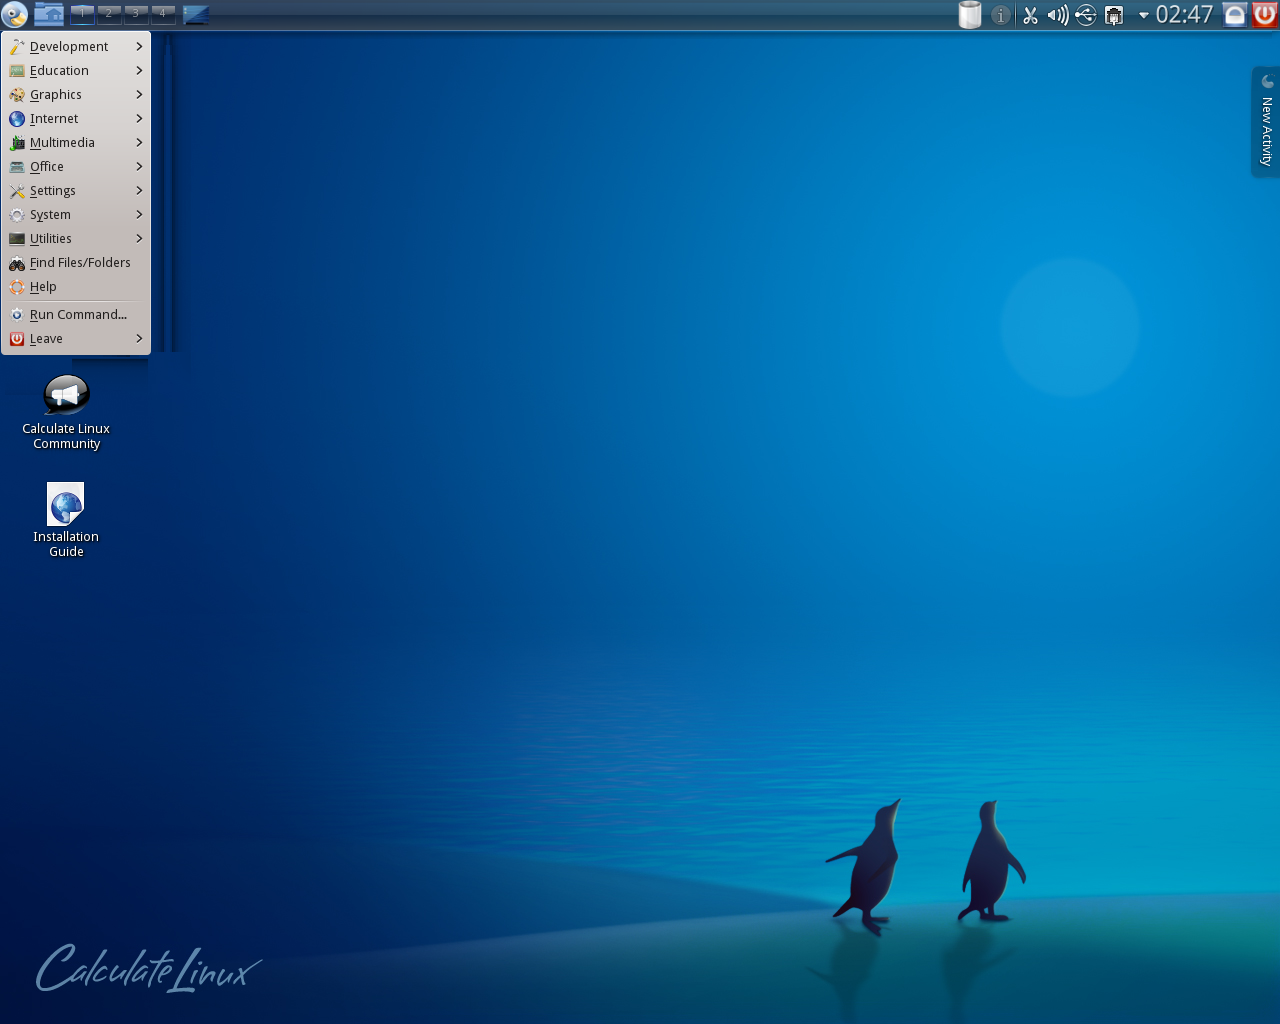Switch to virtual desktop 4
Image resolution: width=1280 pixels, height=1024 pixels.
(x=163, y=14)
